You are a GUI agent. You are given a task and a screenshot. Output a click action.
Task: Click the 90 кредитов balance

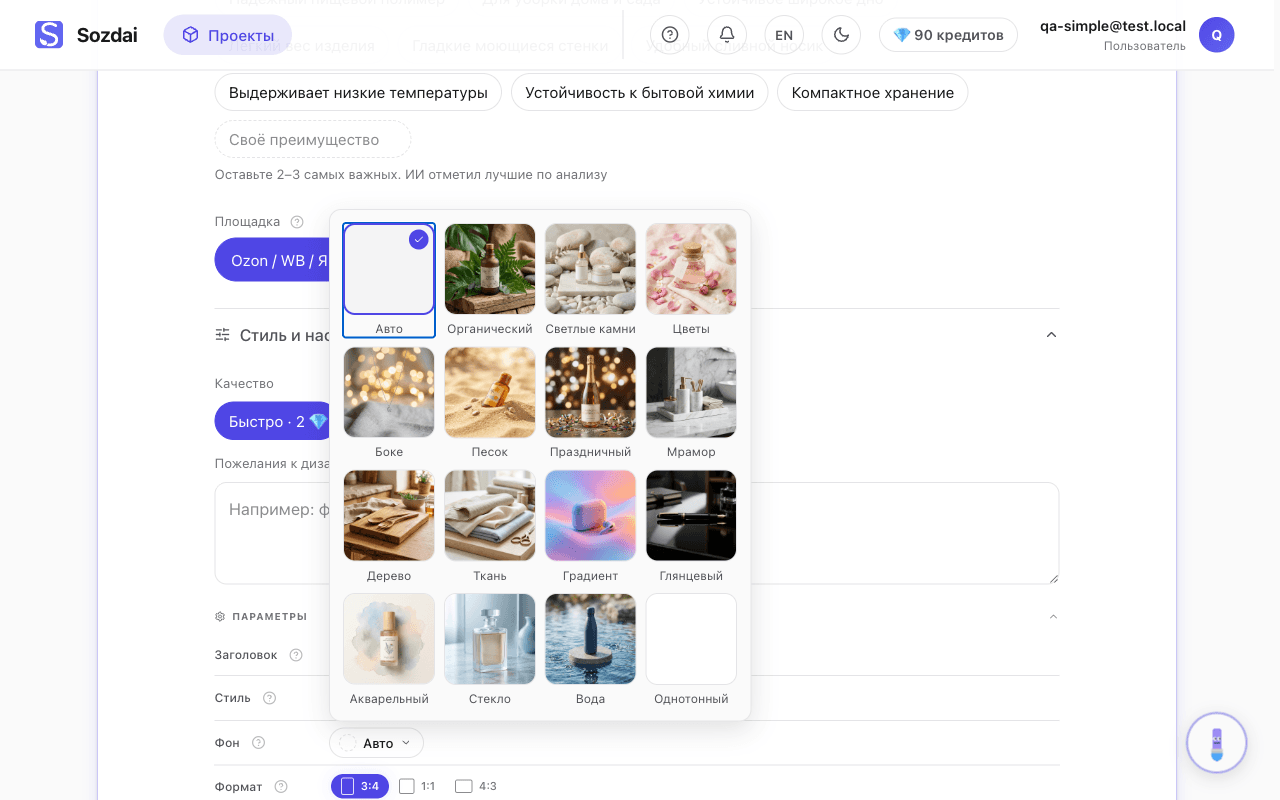(948, 35)
